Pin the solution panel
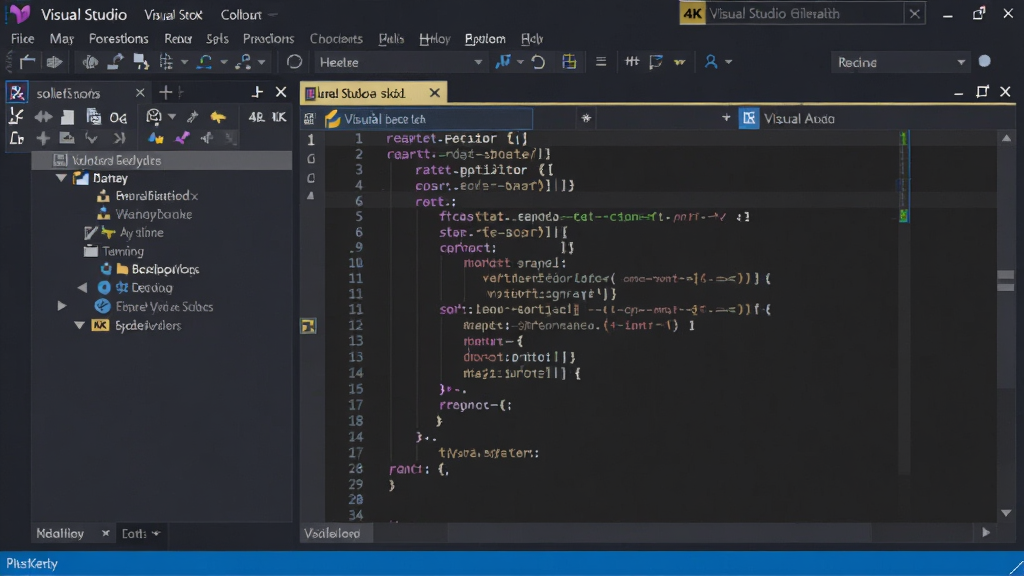The image size is (1024, 576). point(257,93)
